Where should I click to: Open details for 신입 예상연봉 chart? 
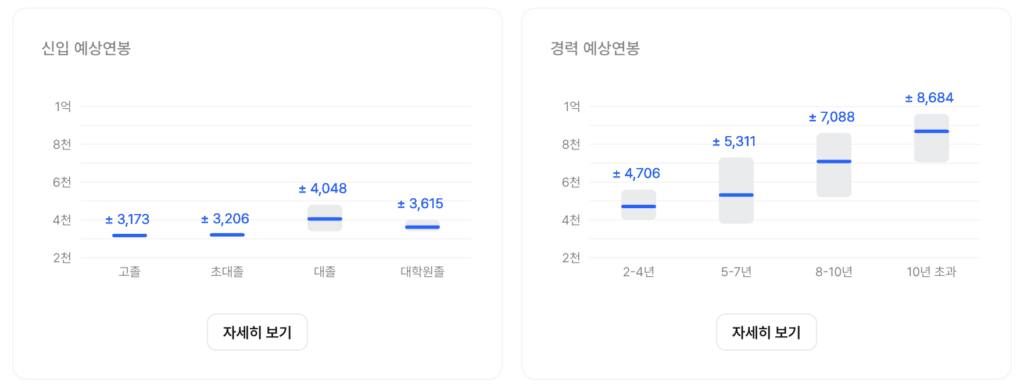pyautogui.click(x=257, y=333)
